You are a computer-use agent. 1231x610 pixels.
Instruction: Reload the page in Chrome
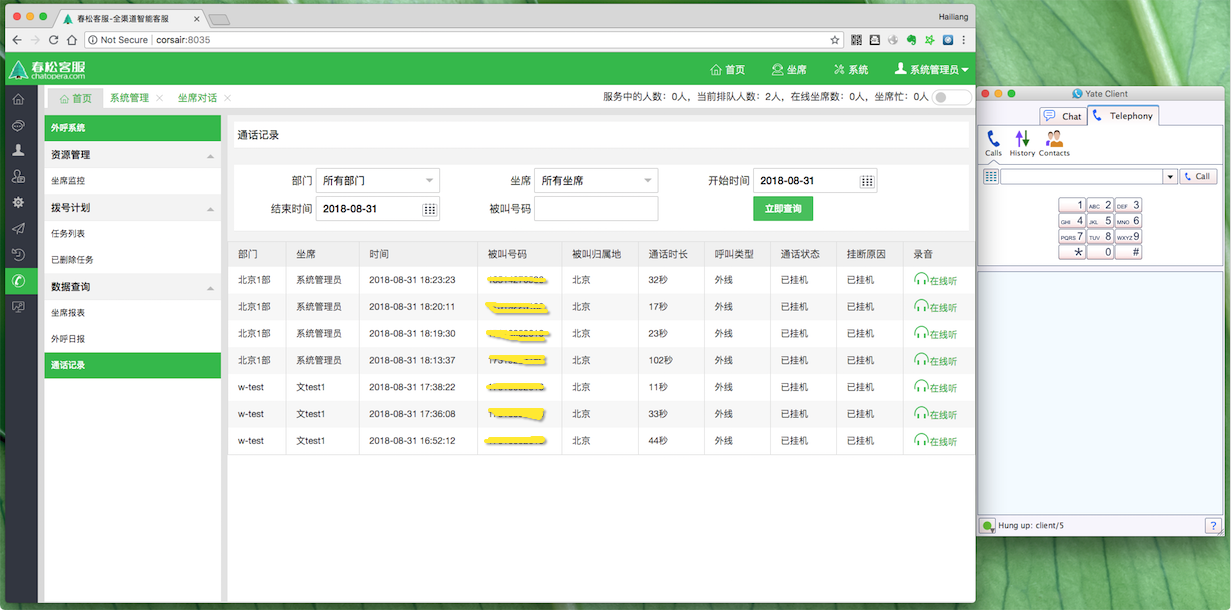point(53,40)
